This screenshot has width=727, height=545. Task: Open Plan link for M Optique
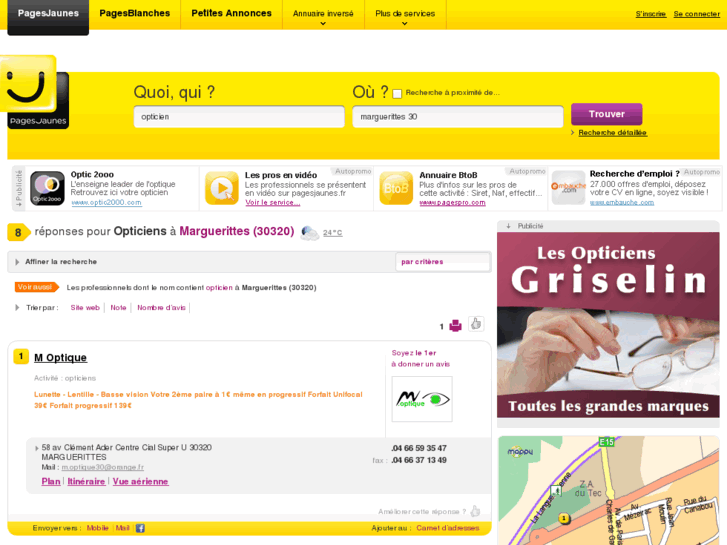coord(51,481)
